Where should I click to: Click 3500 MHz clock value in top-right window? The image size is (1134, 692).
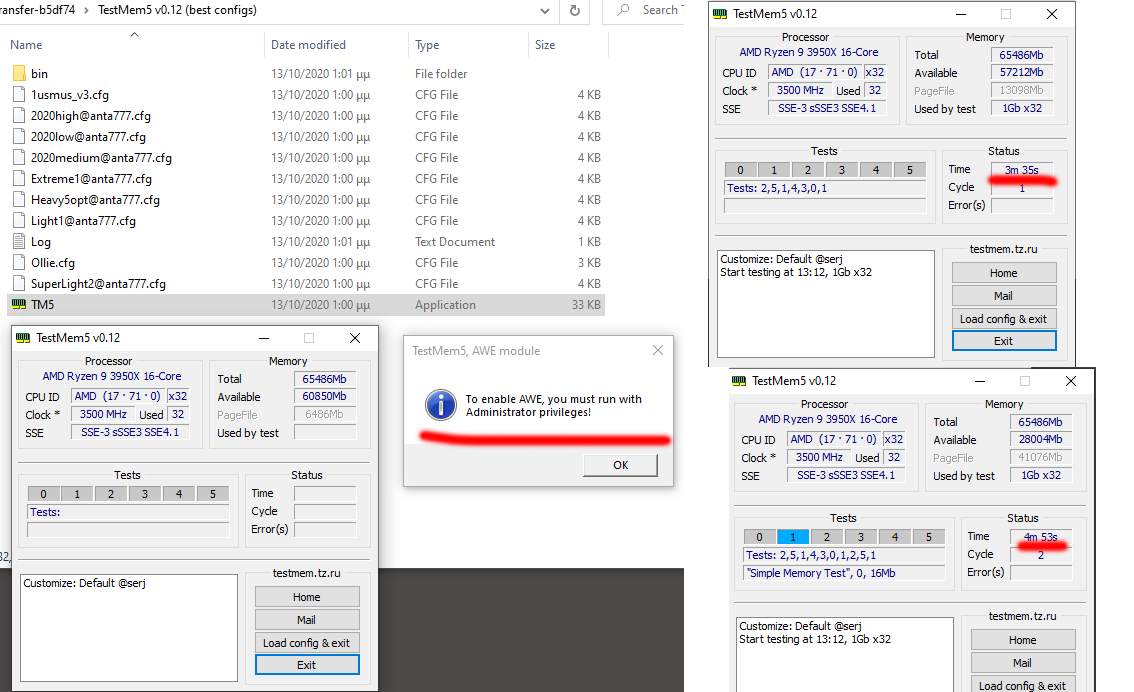tap(800, 90)
